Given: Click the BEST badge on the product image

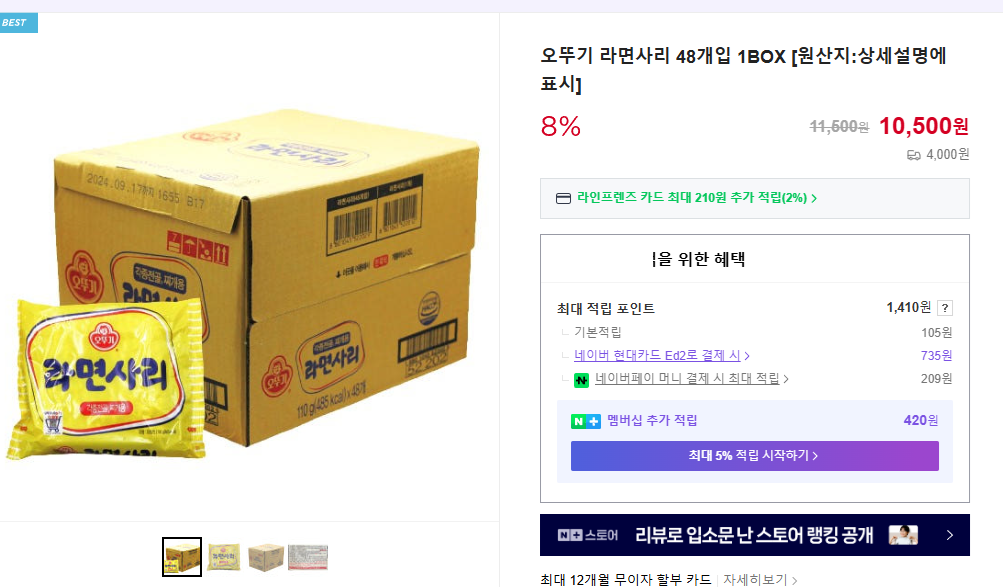Looking at the screenshot, I should click(x=17, y=23).
